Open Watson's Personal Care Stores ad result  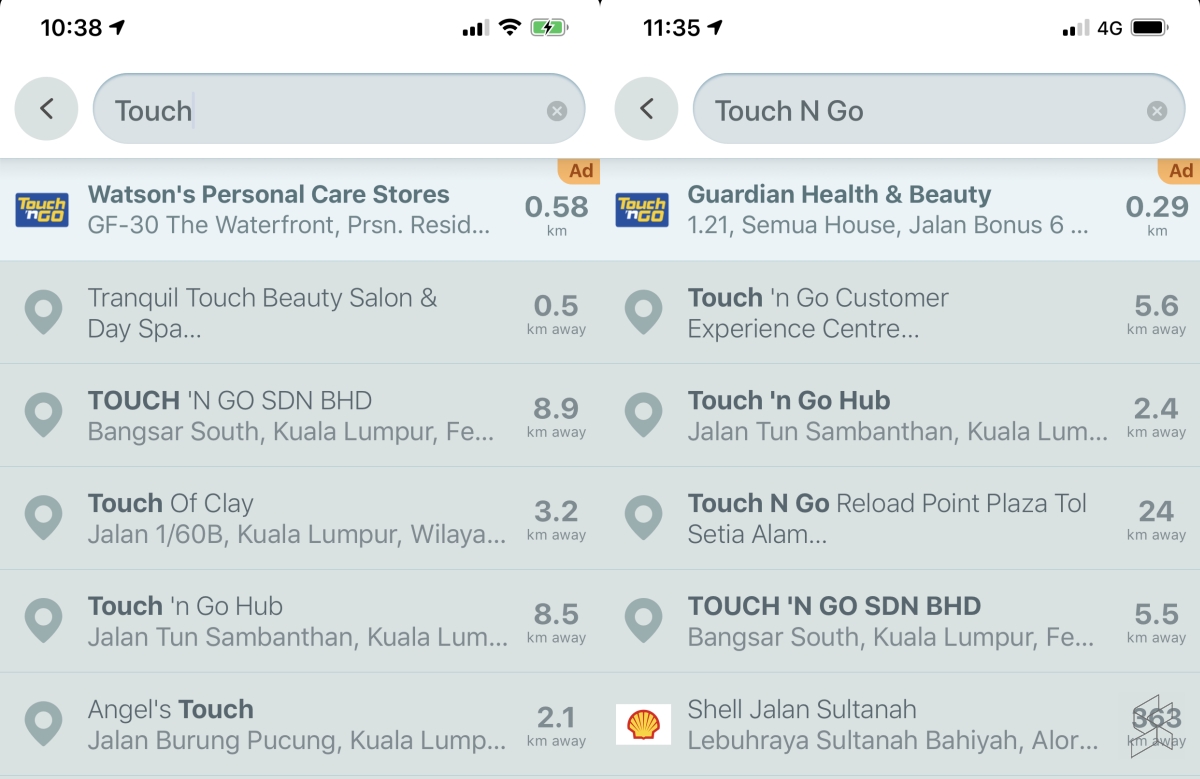point(290,209)
